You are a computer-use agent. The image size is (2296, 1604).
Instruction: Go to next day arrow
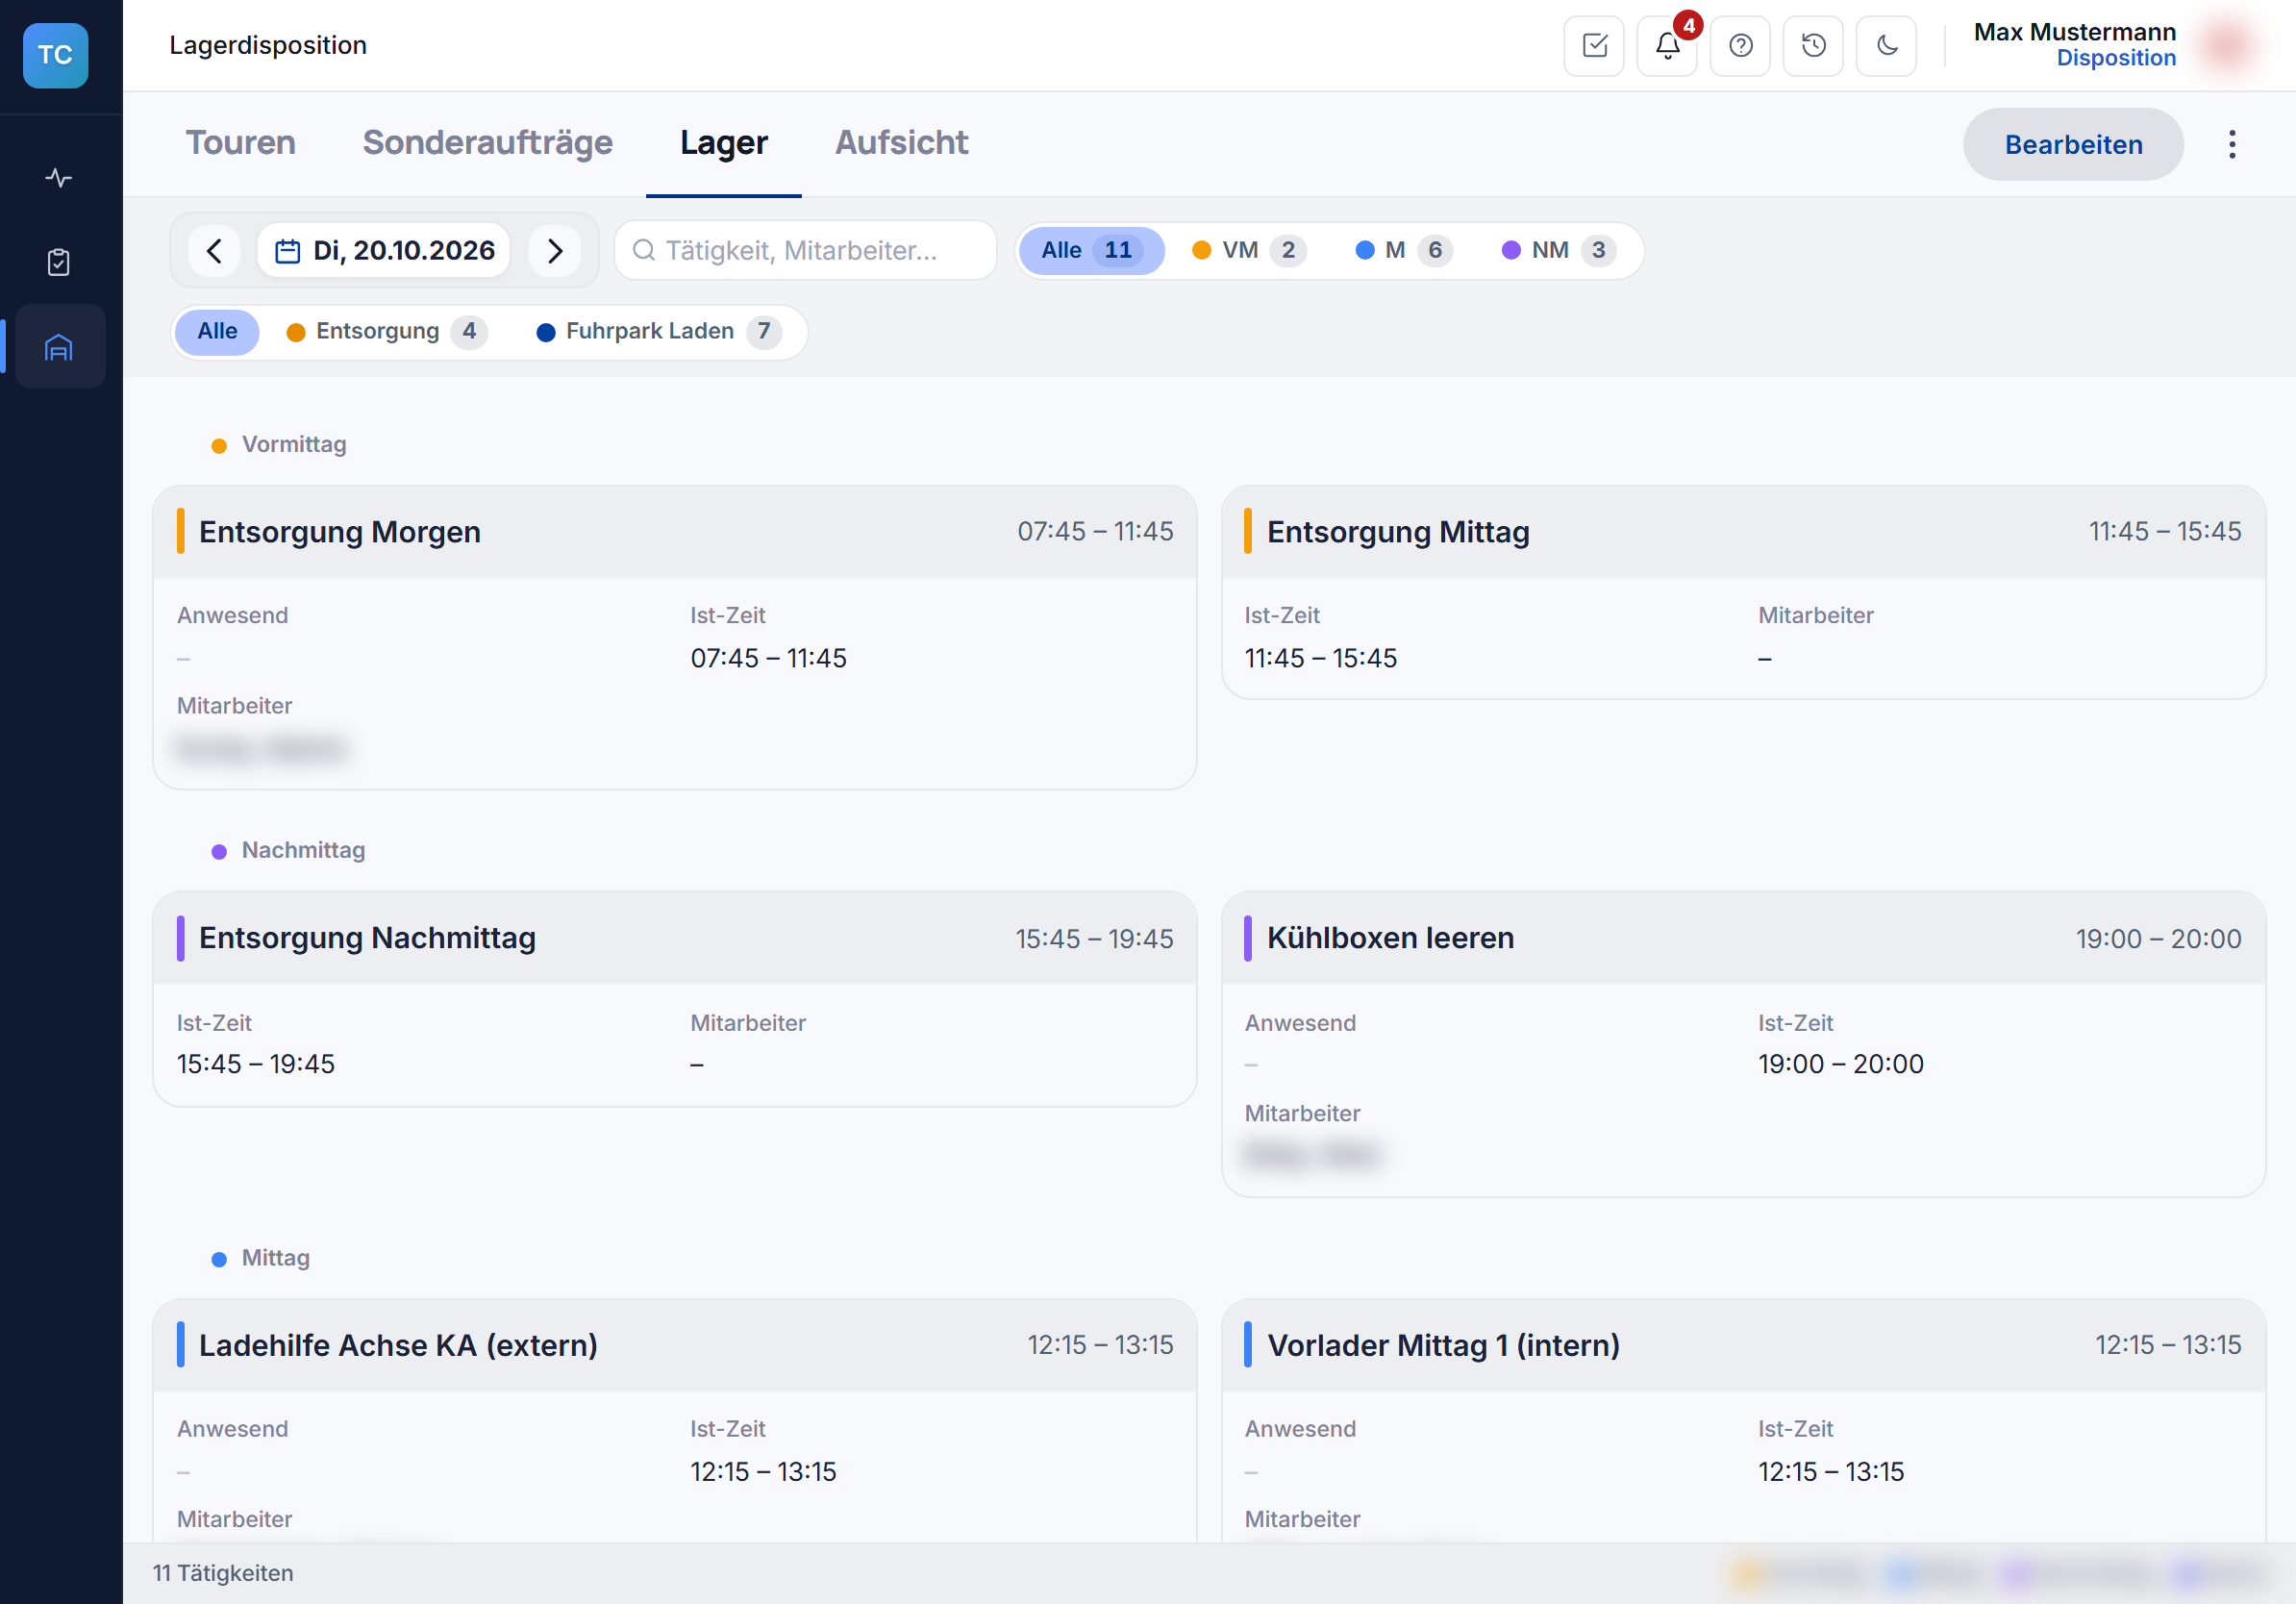pos(555,250)
